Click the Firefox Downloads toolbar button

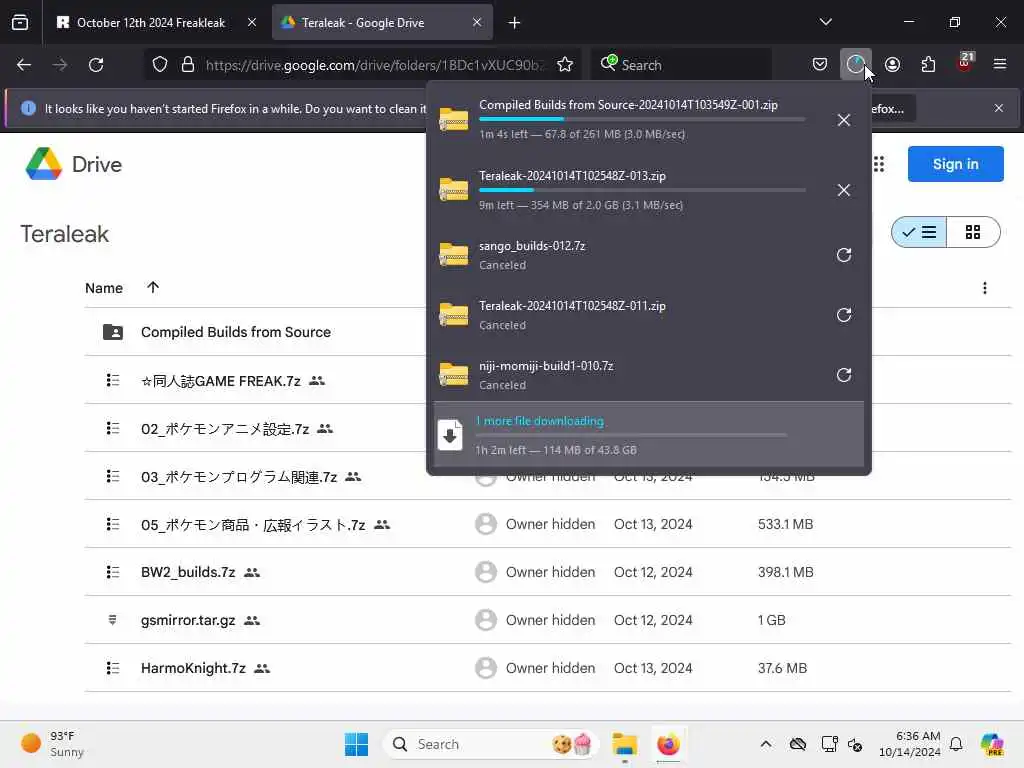(855, 64)
